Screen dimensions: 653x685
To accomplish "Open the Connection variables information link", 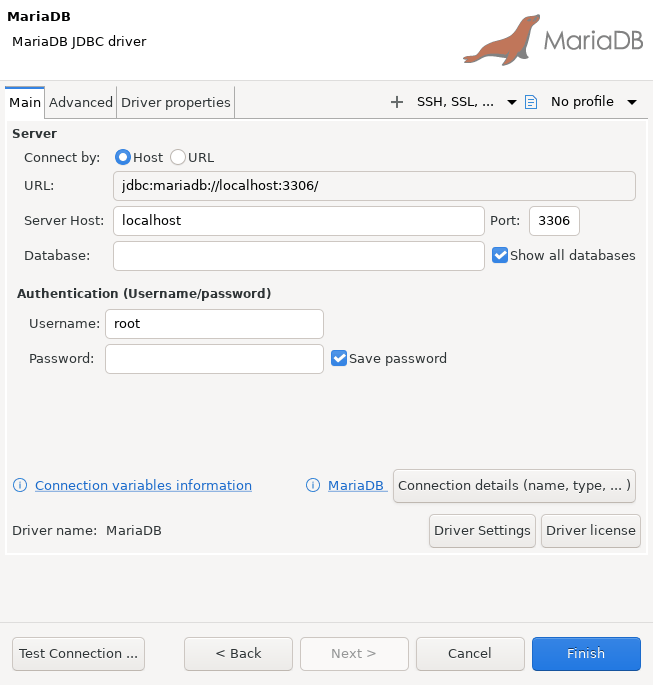I will tap(143, 485).
